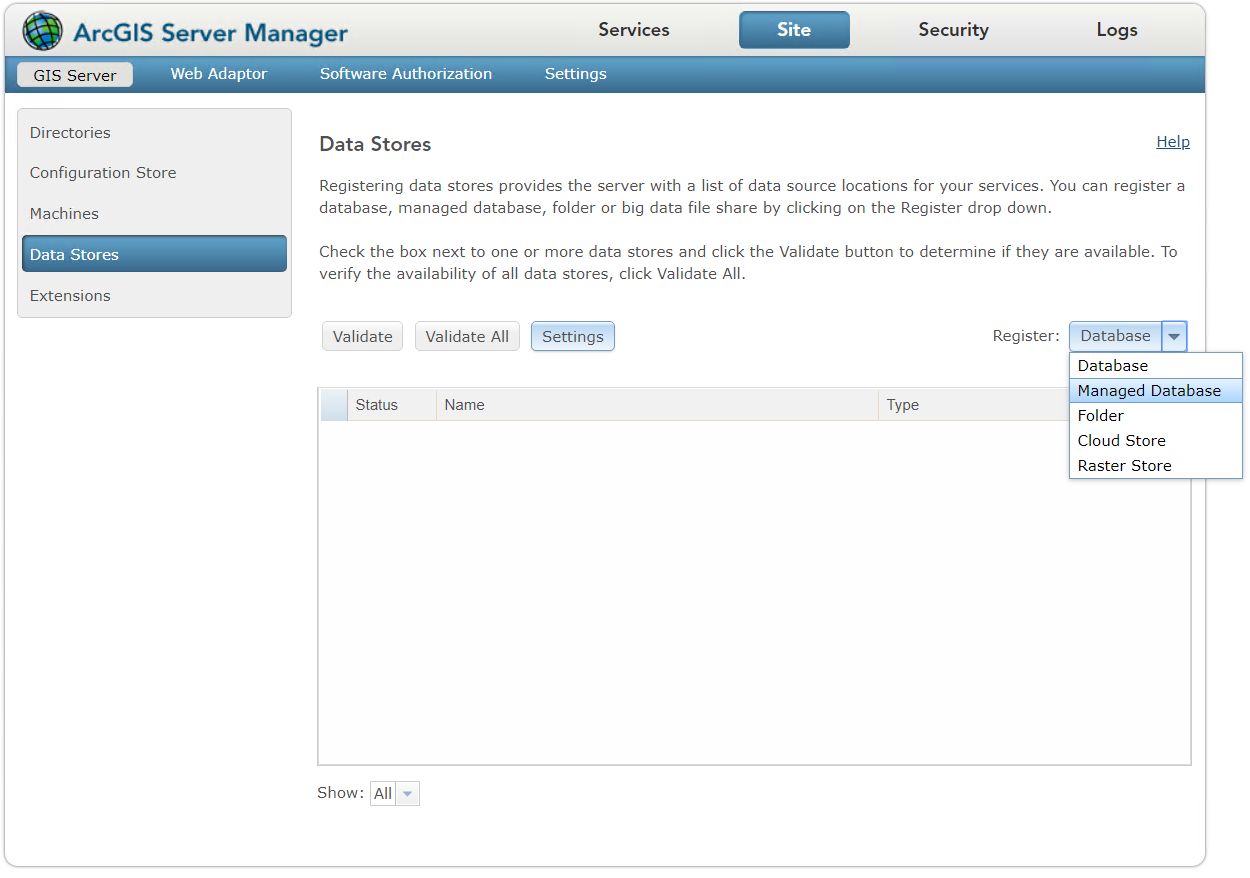This screenshot has height=878, width=1250.
Task: Open the Register dropdown arrow
Action: click(1174, 337)
